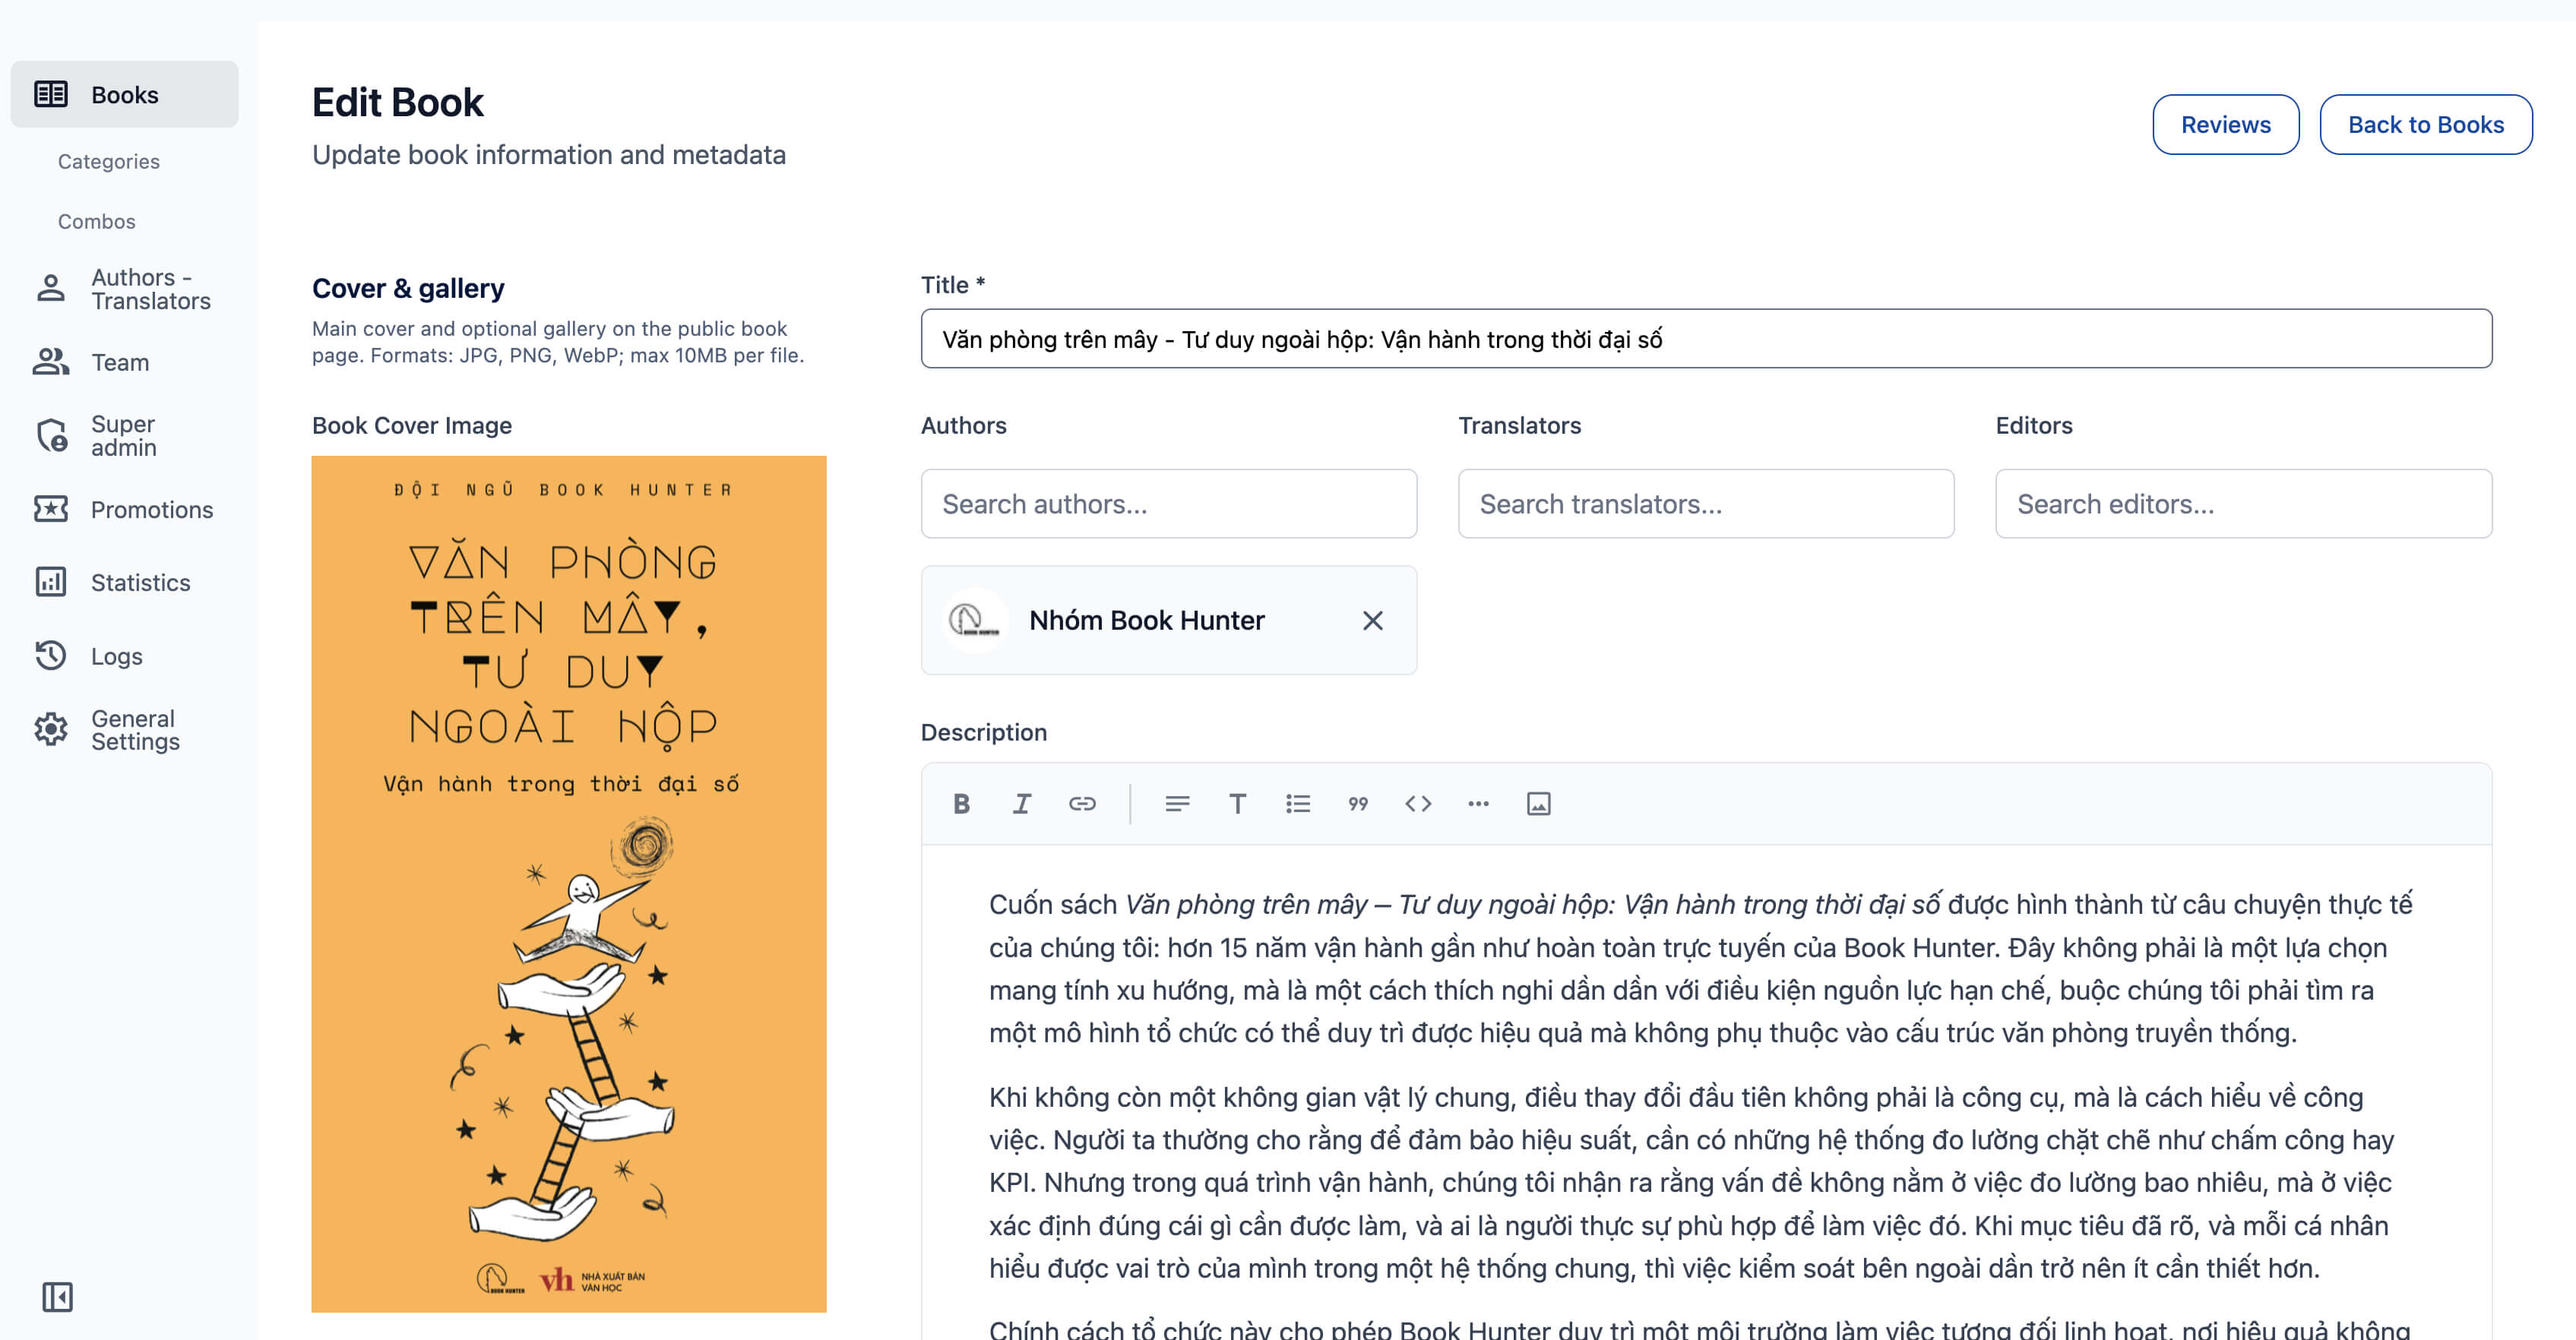Click the Search editors field
The height and width of the screenshot is (1340, 2576).
[2243, 504]
